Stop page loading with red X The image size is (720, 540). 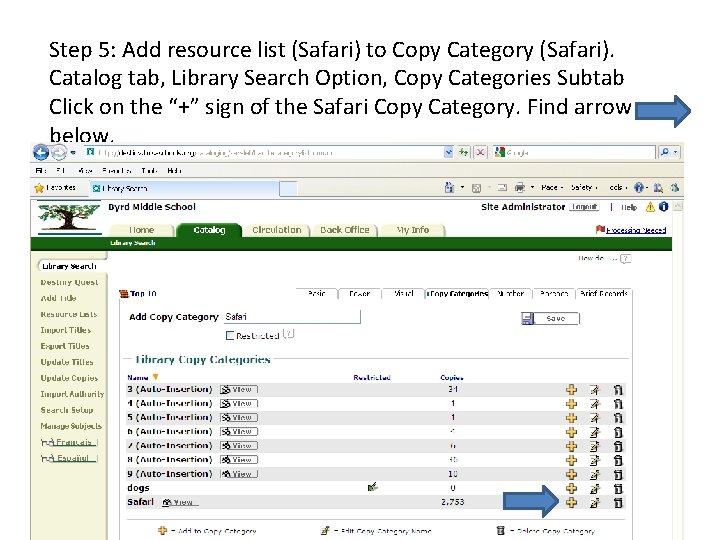click(480, 152)
